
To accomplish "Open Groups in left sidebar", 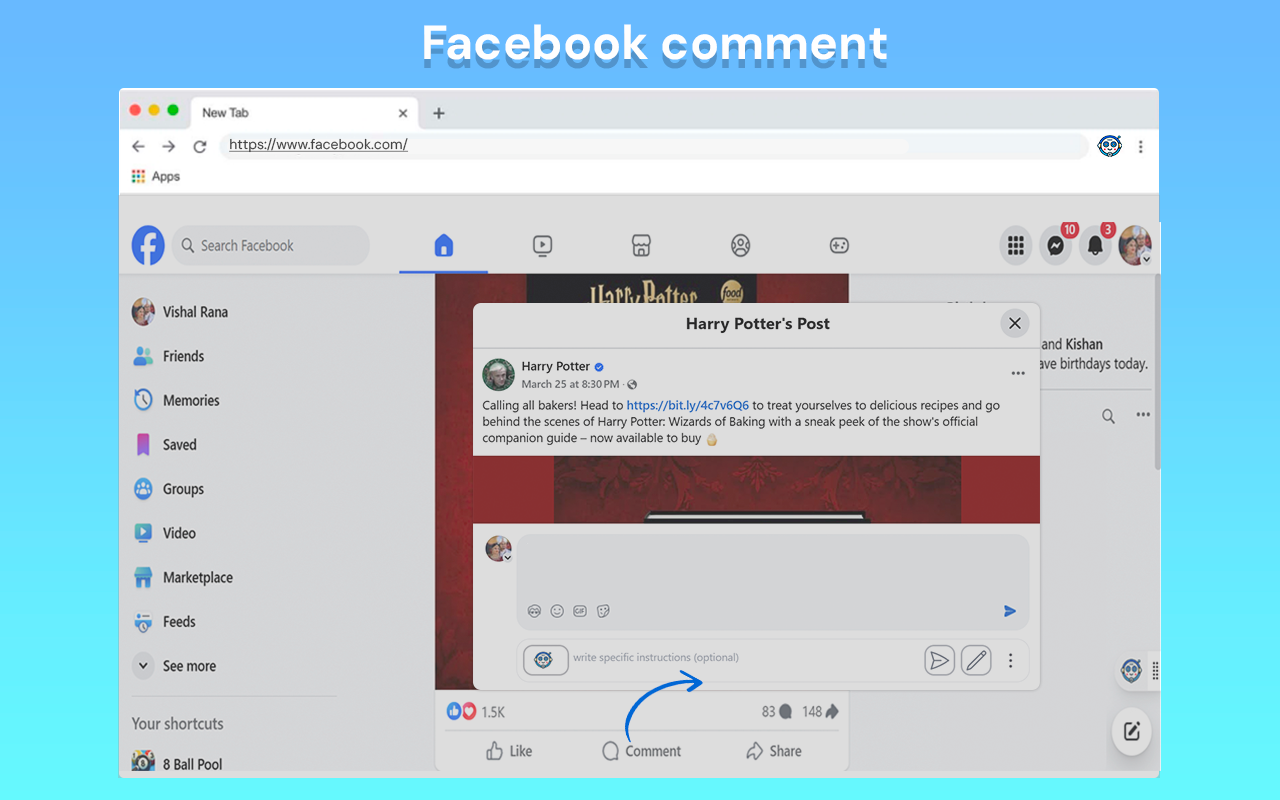I will point(168,489).
